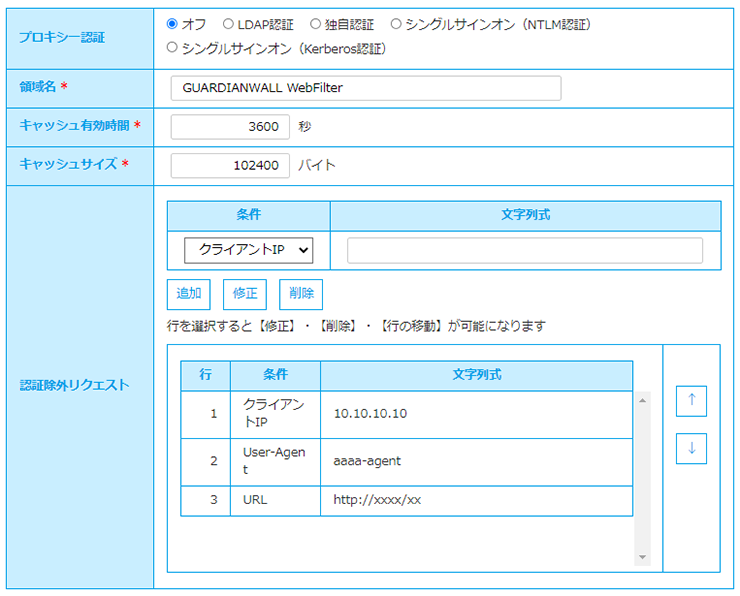Screen dimensions: 740x596
Task: Click the move row down arrow button
Action: pos(691,449)
